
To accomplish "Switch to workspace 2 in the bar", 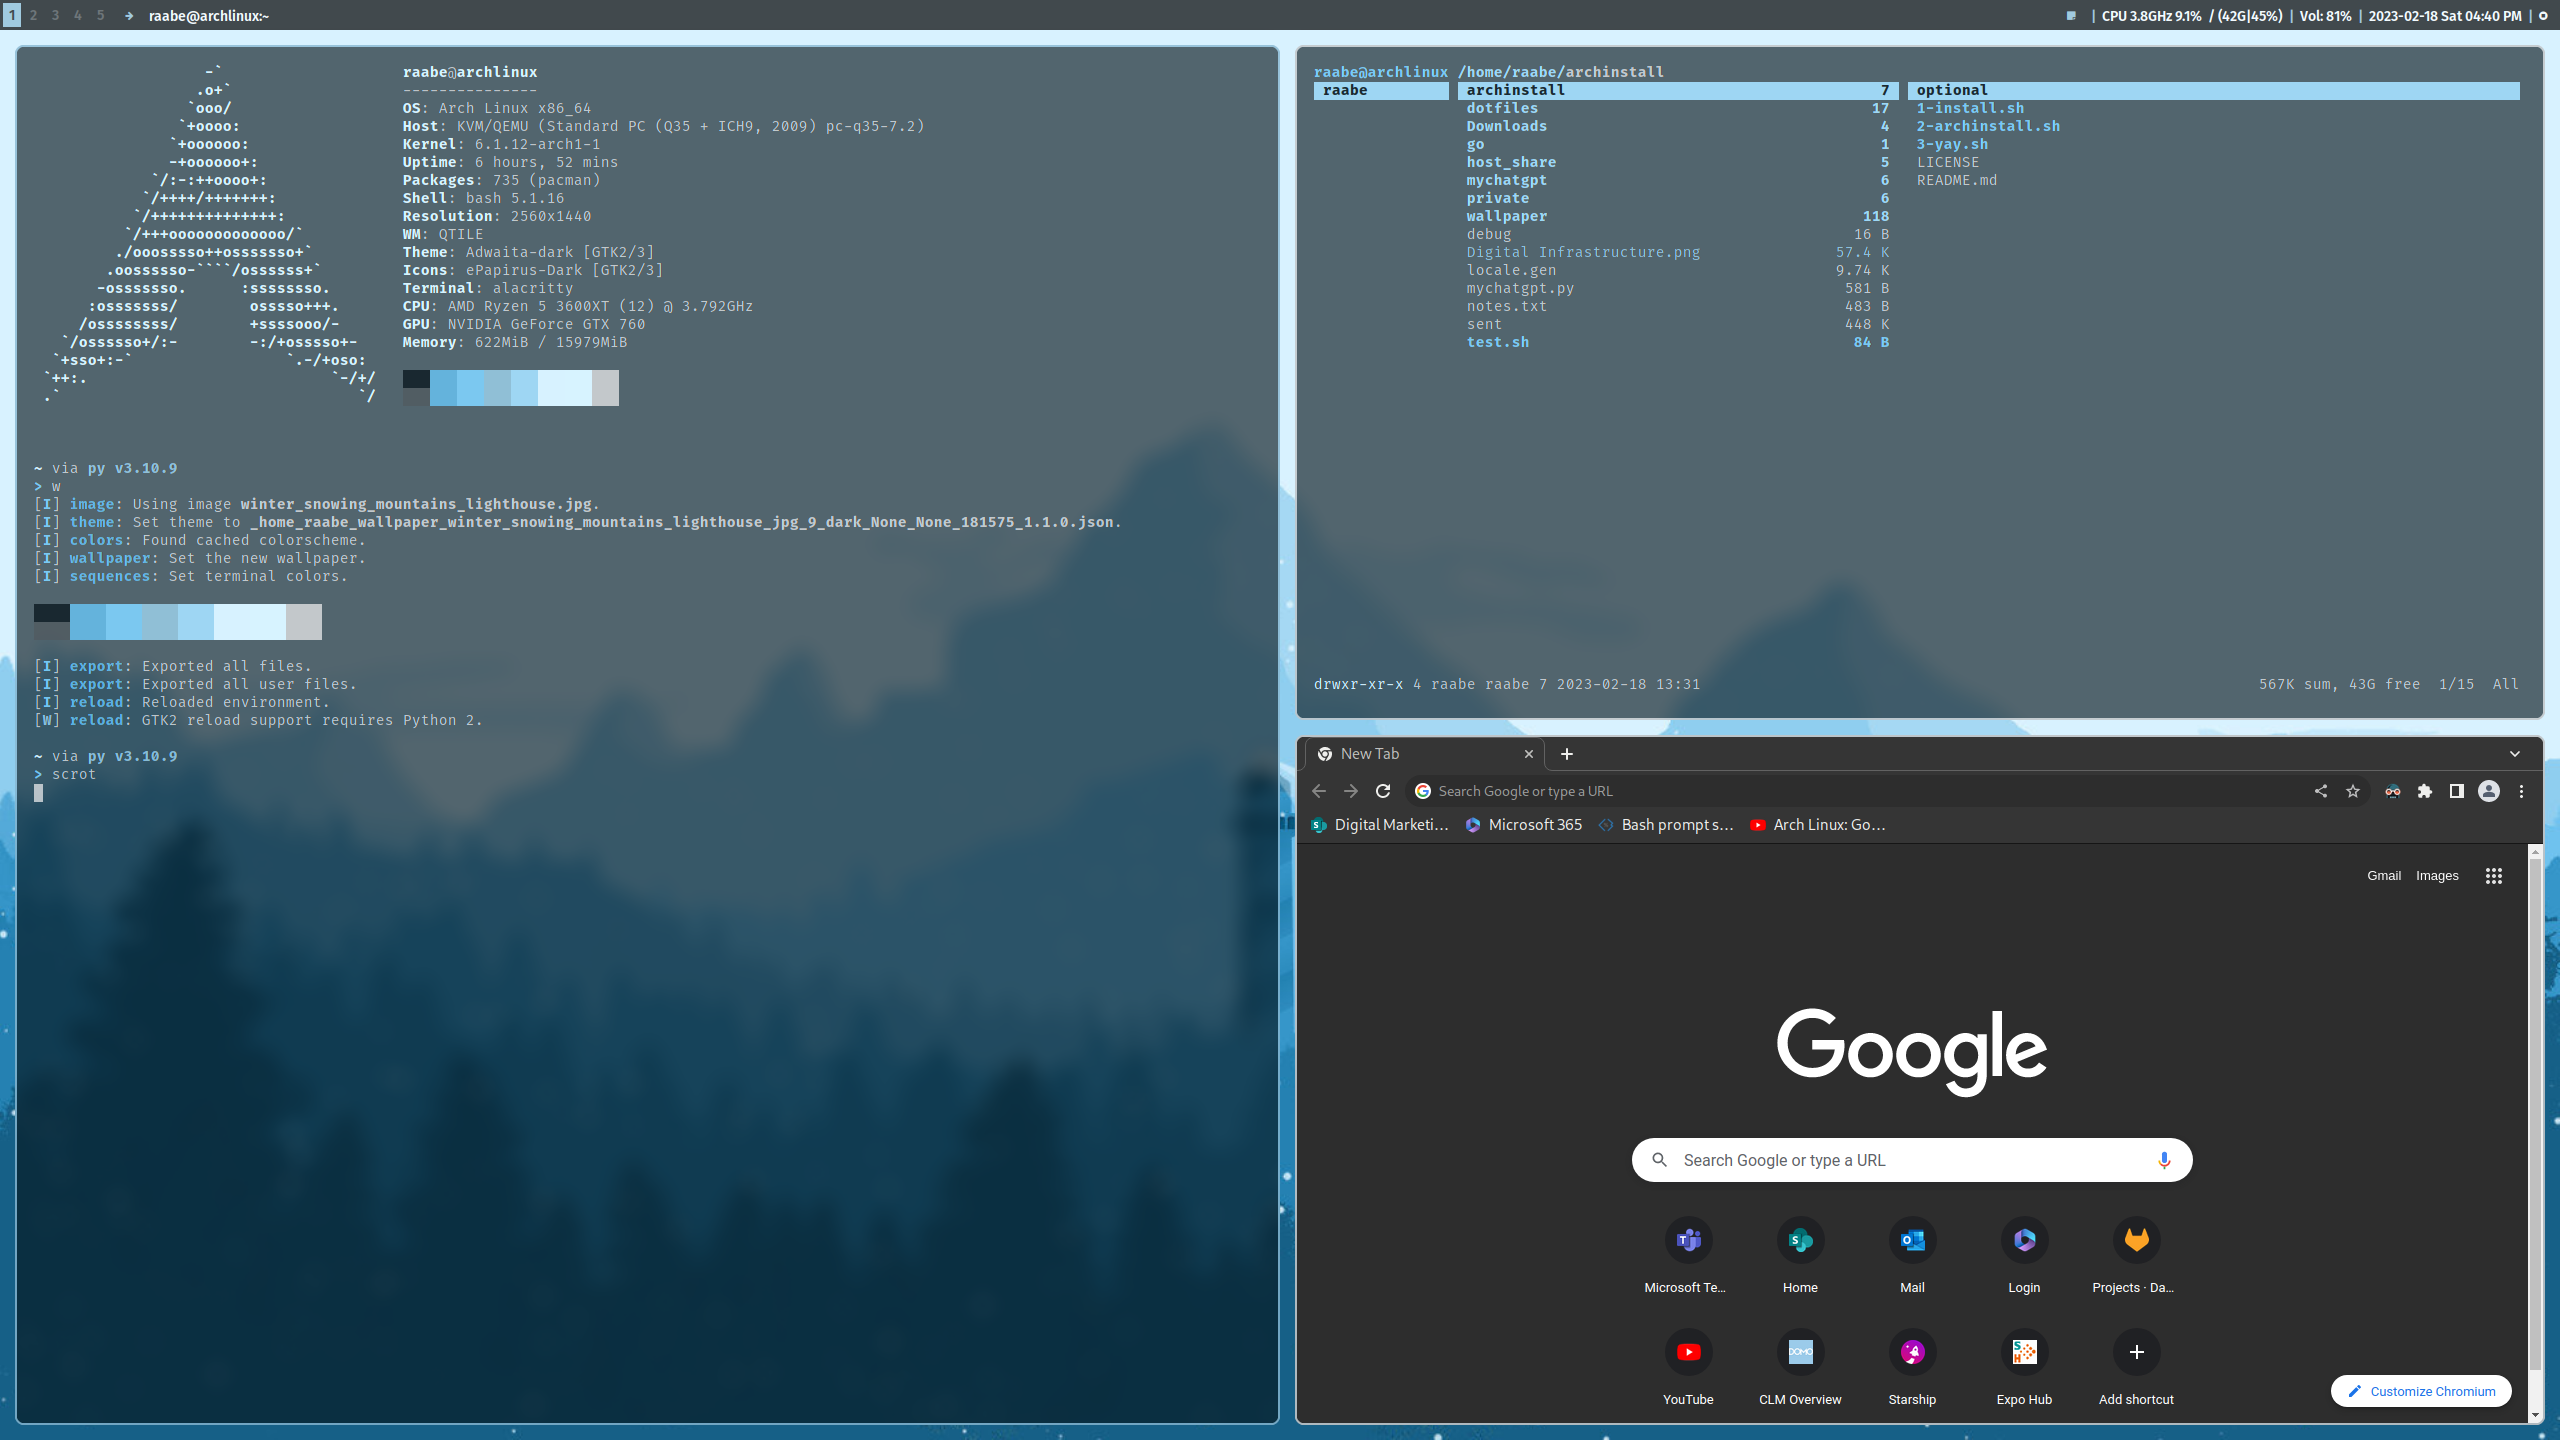I will [x=33, y=15].
